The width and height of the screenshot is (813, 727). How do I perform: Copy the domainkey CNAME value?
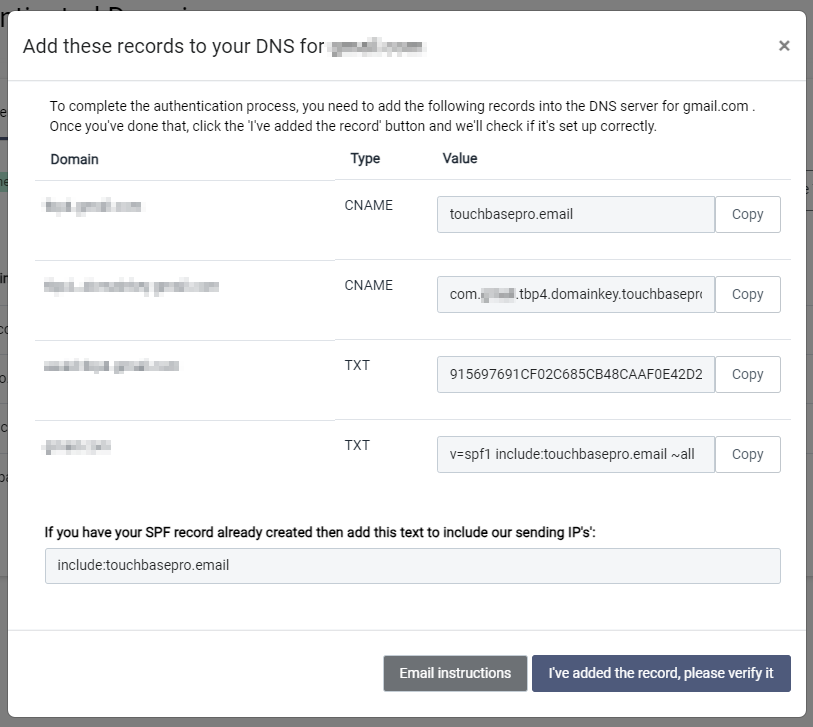[748, 294]
